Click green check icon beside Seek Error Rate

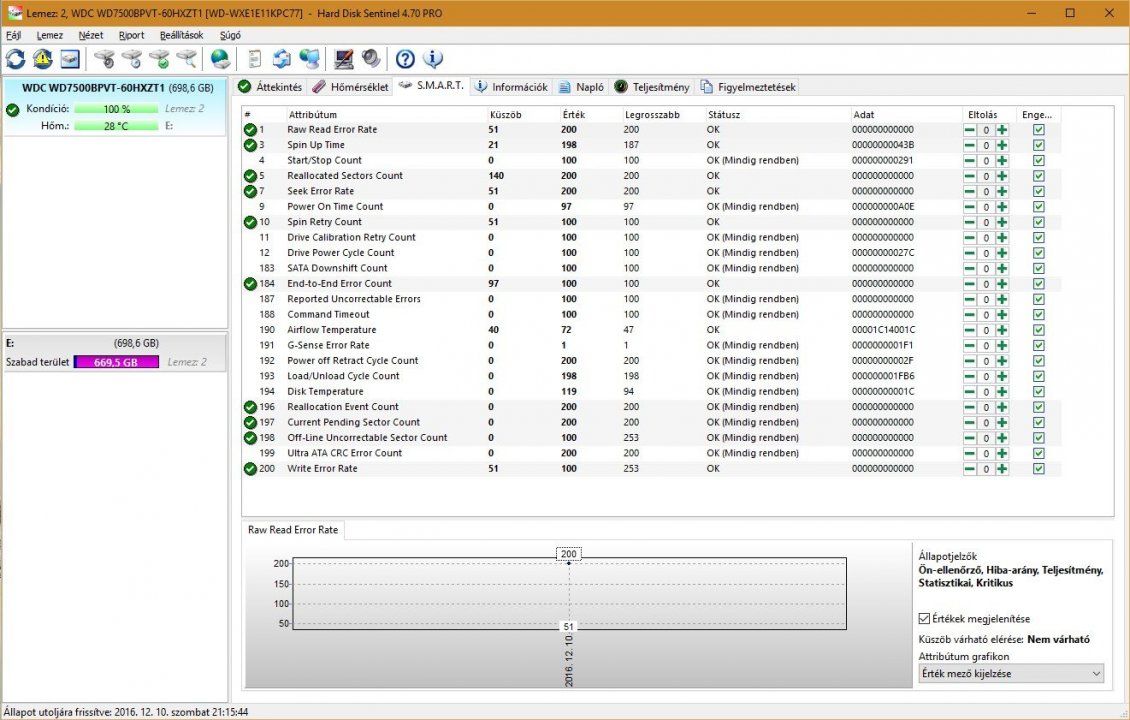250,191
